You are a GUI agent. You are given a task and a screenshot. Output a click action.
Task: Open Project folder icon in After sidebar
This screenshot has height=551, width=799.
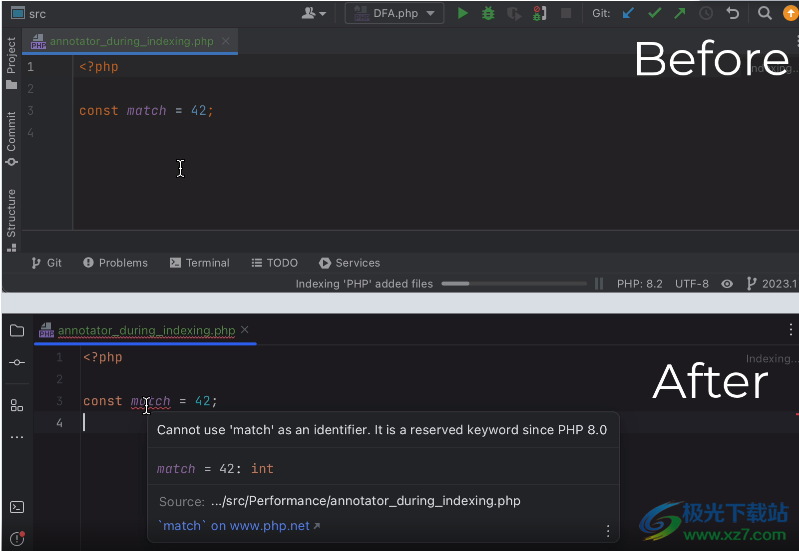[x=17, y=331]
